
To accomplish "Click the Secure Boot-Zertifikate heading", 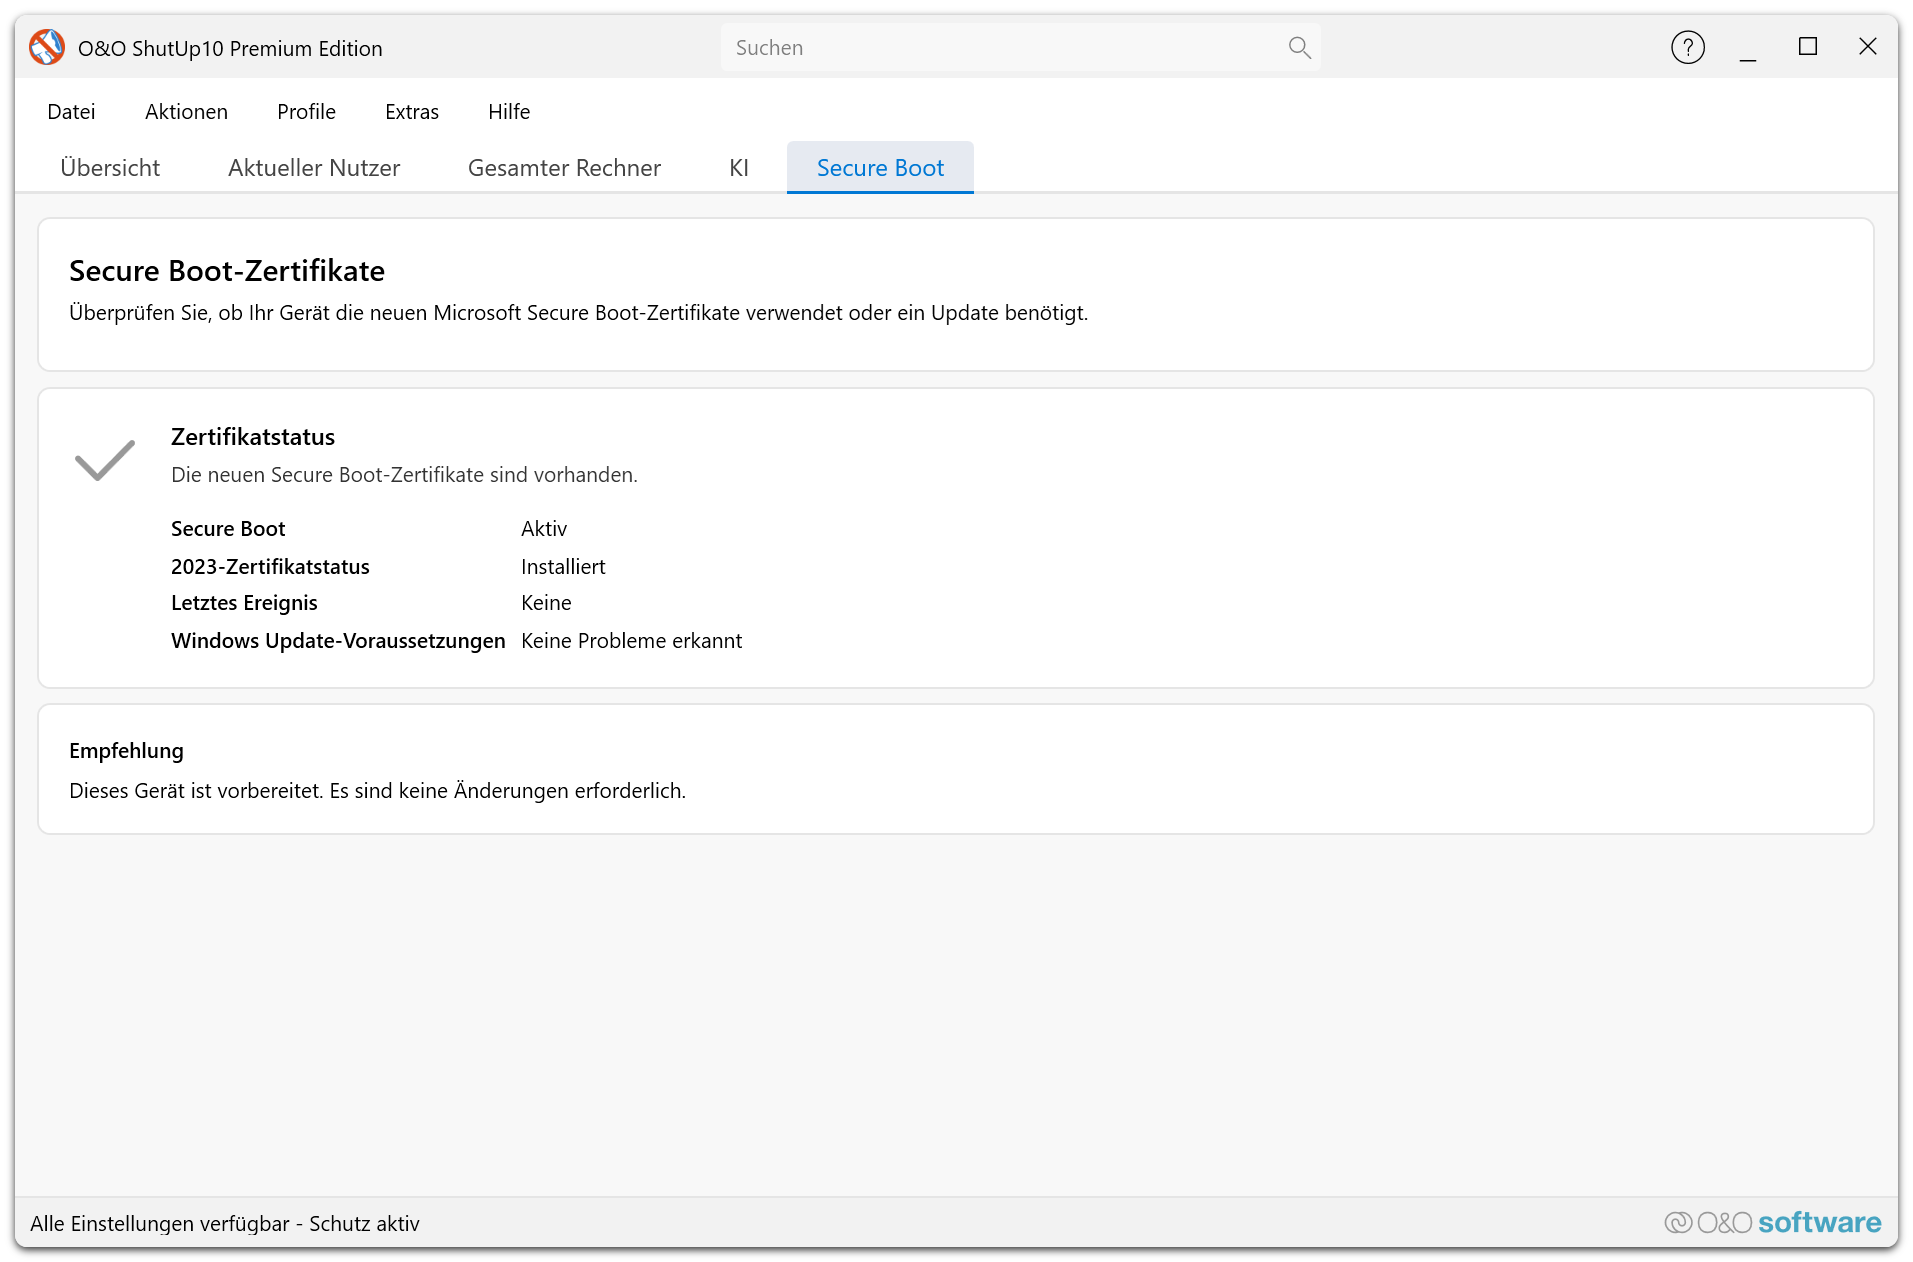I will click(x=227, y=271).
